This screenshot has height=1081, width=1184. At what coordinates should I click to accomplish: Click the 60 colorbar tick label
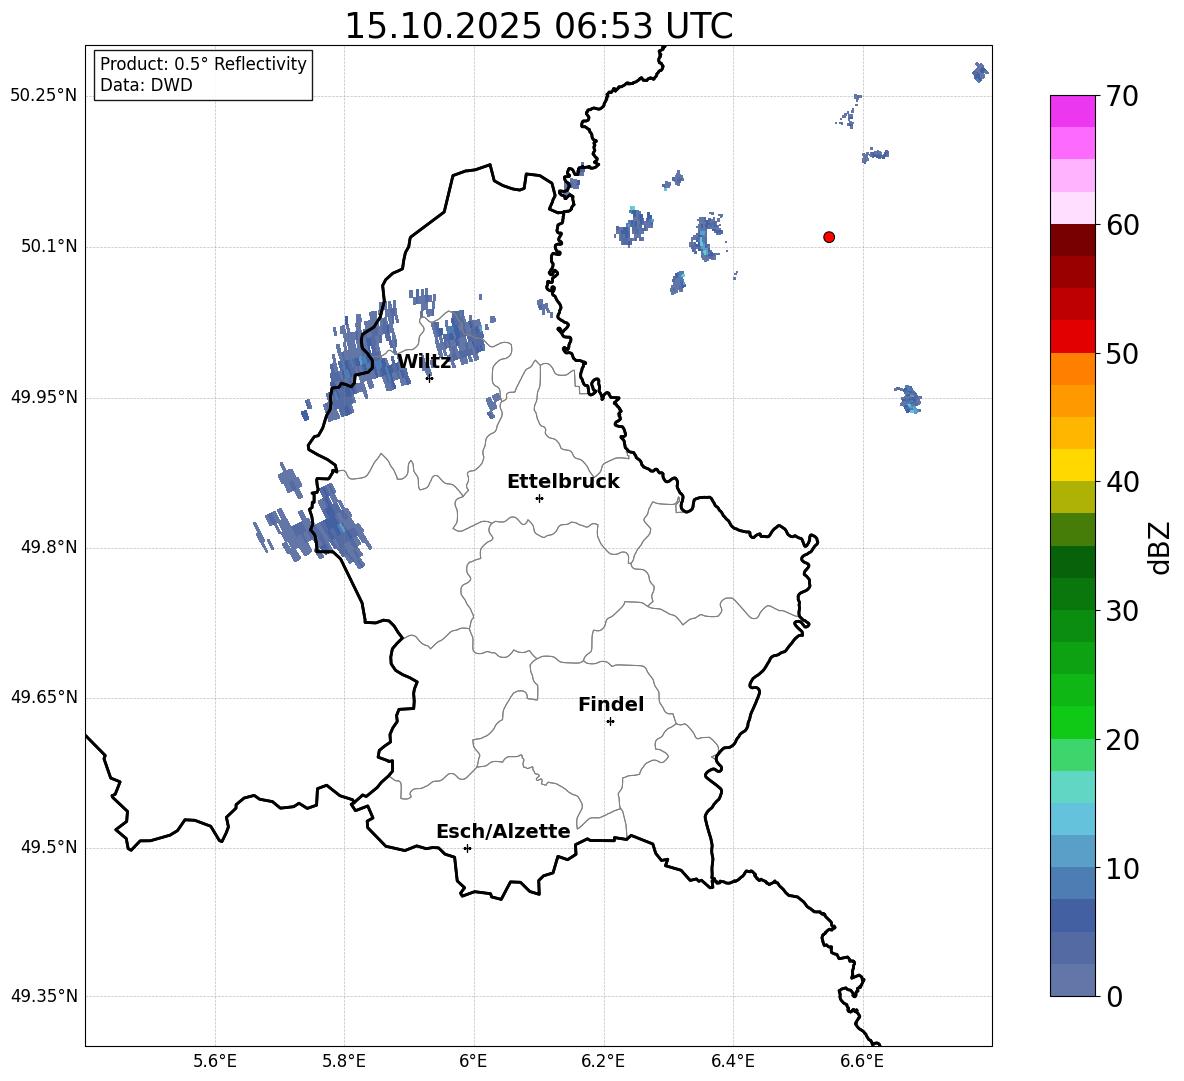(x=1123, y=225)
